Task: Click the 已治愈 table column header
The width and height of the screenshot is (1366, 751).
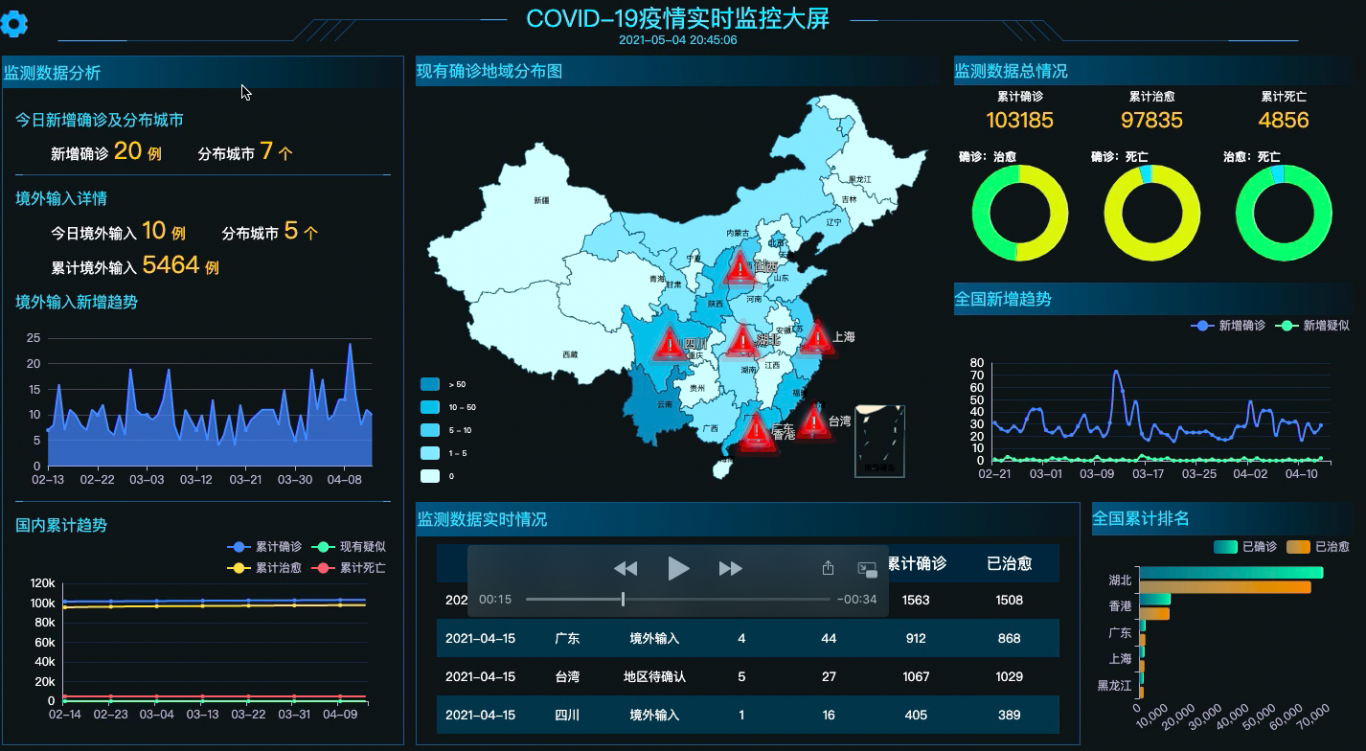Action: (x=1009, y=564)
